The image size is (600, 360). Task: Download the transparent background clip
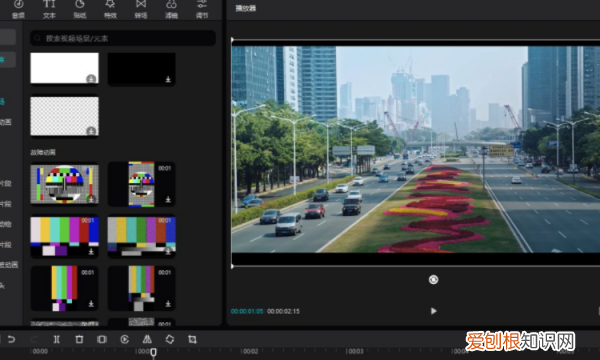[x=91, y=131]
